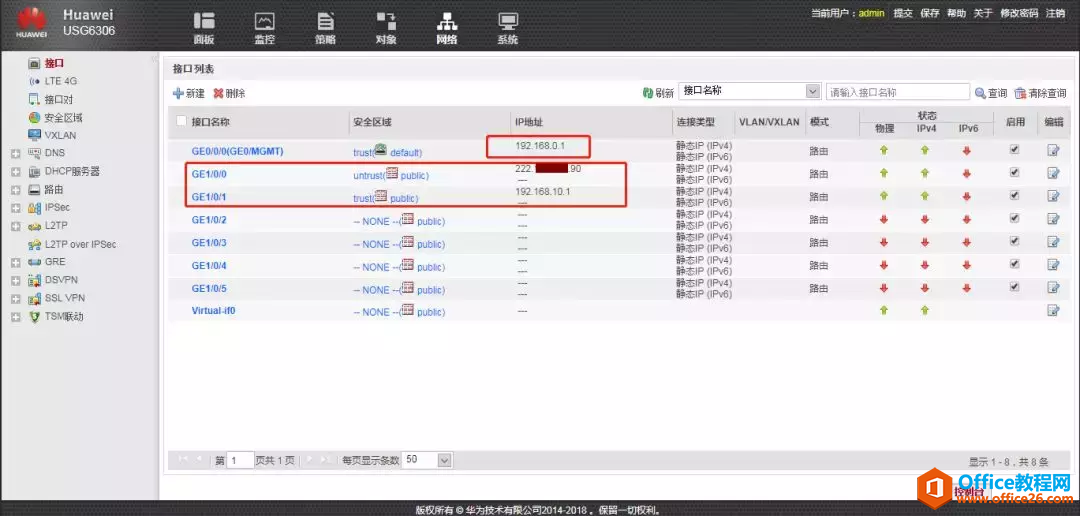Image resolution: width=1080 pixels, height=516 pixels.
Task: Click the edit icon for GE1/0/0
Action: tap(1053, 173)
